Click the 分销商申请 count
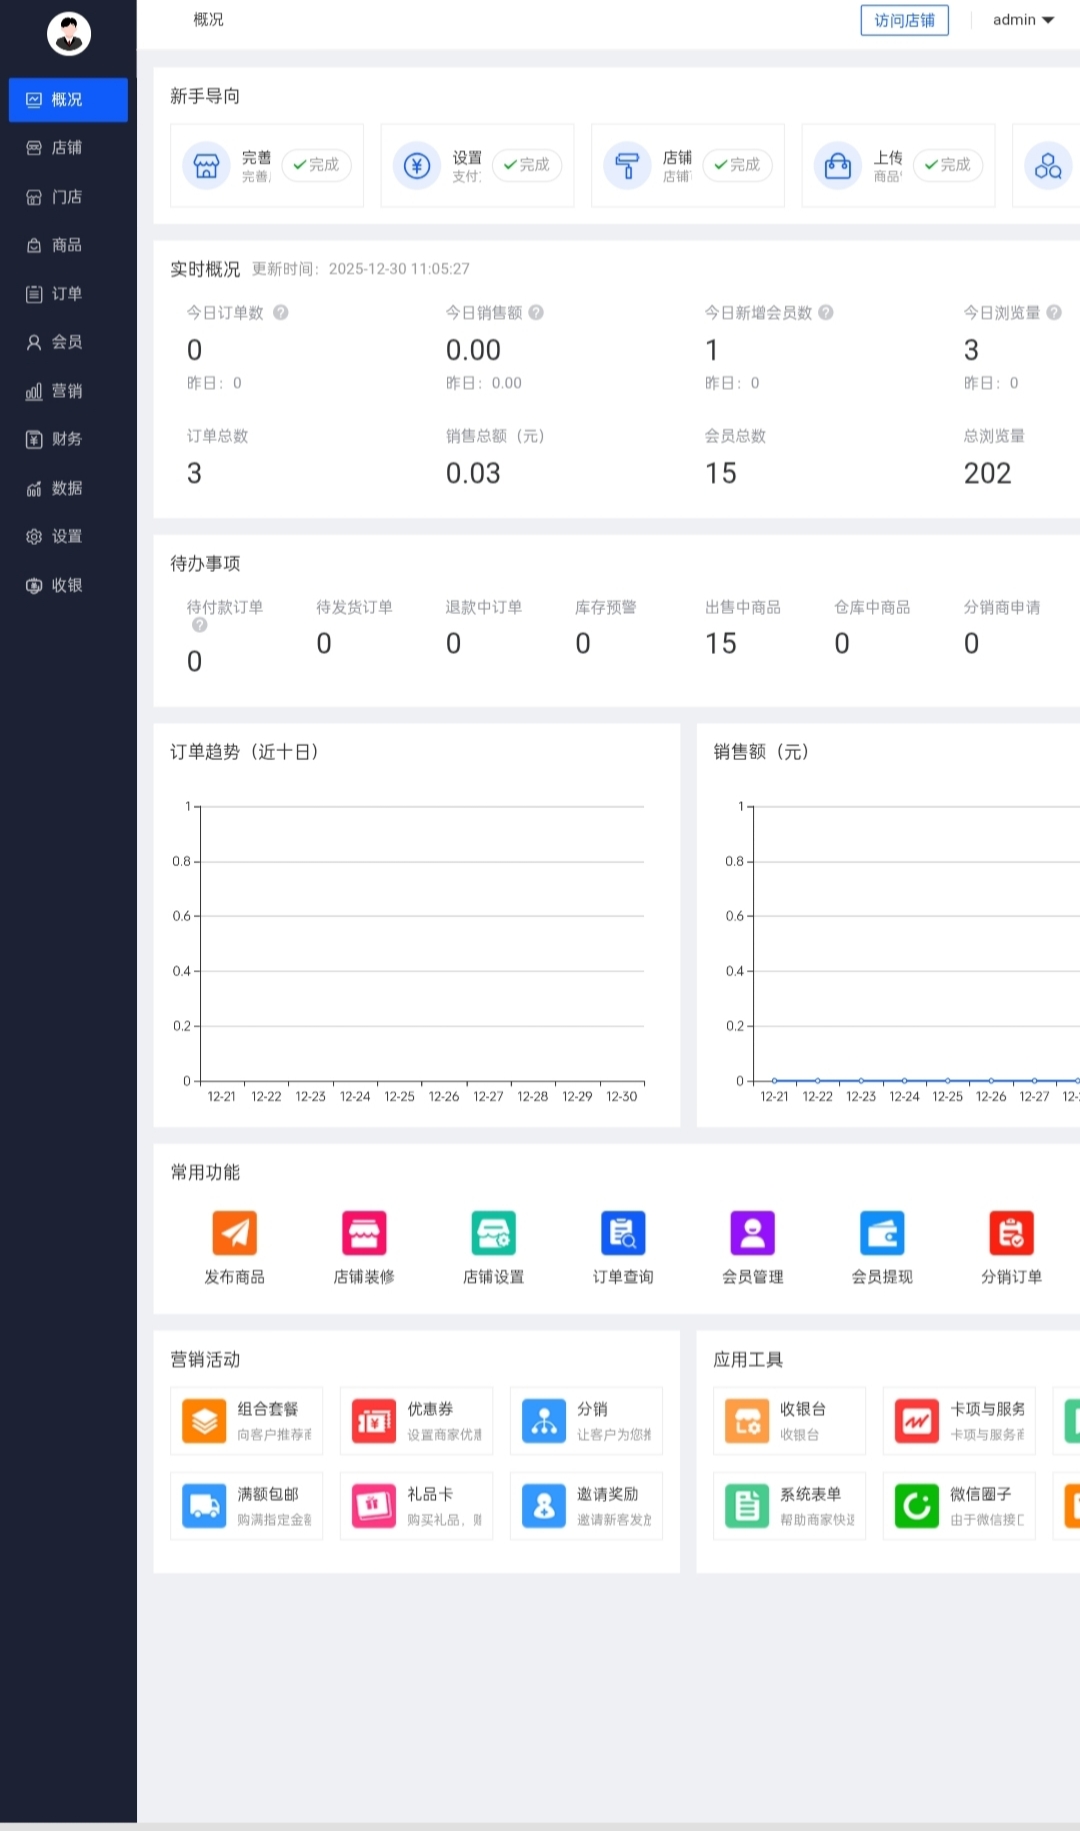 pyautogui.click(x=971, y=643)
